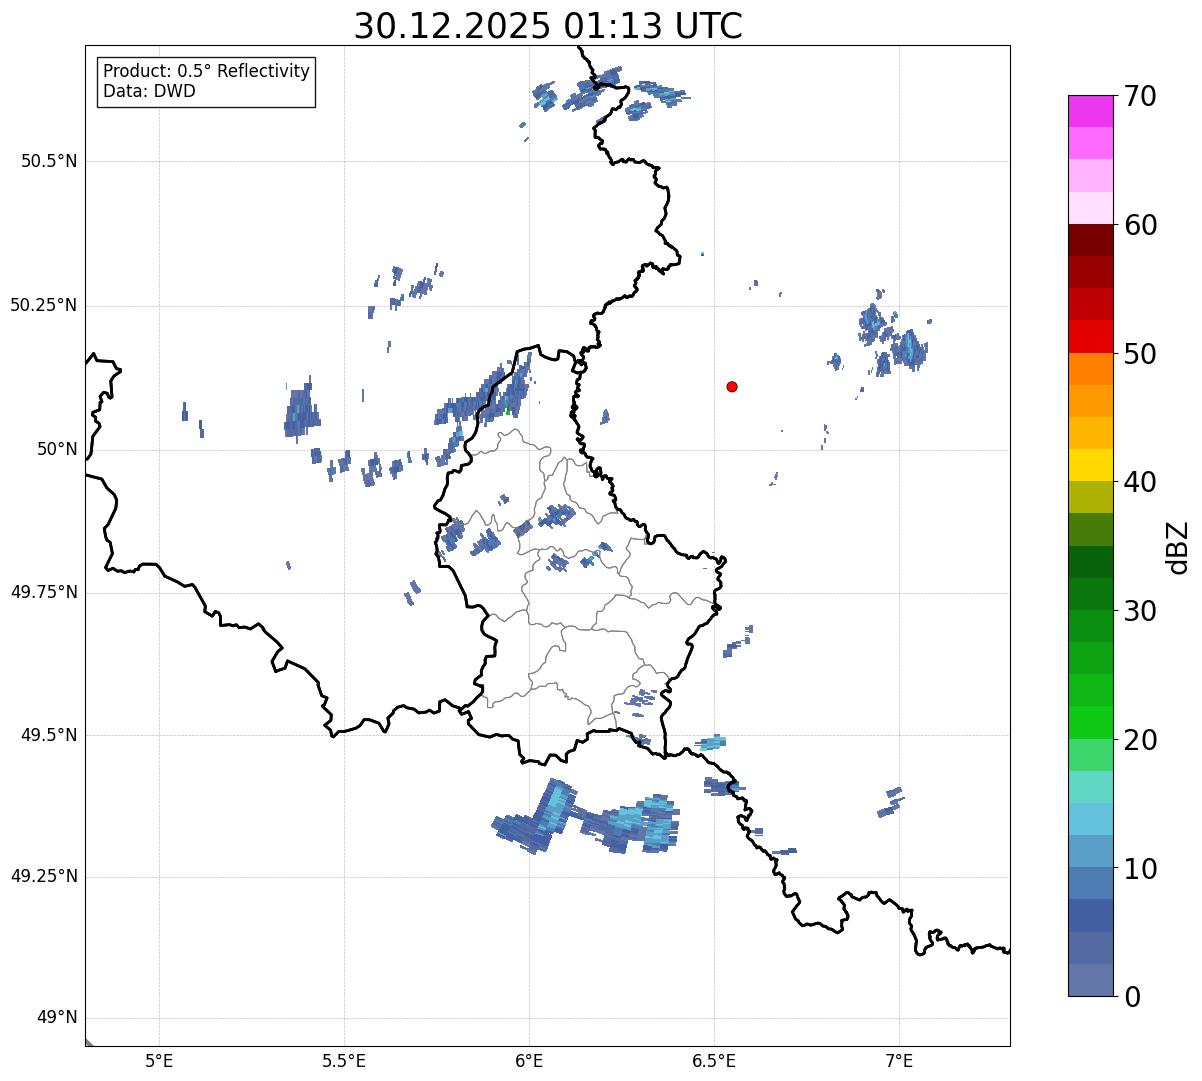
Task: Click the 50.25°N latitude label
Action: (x=44, y=305)
